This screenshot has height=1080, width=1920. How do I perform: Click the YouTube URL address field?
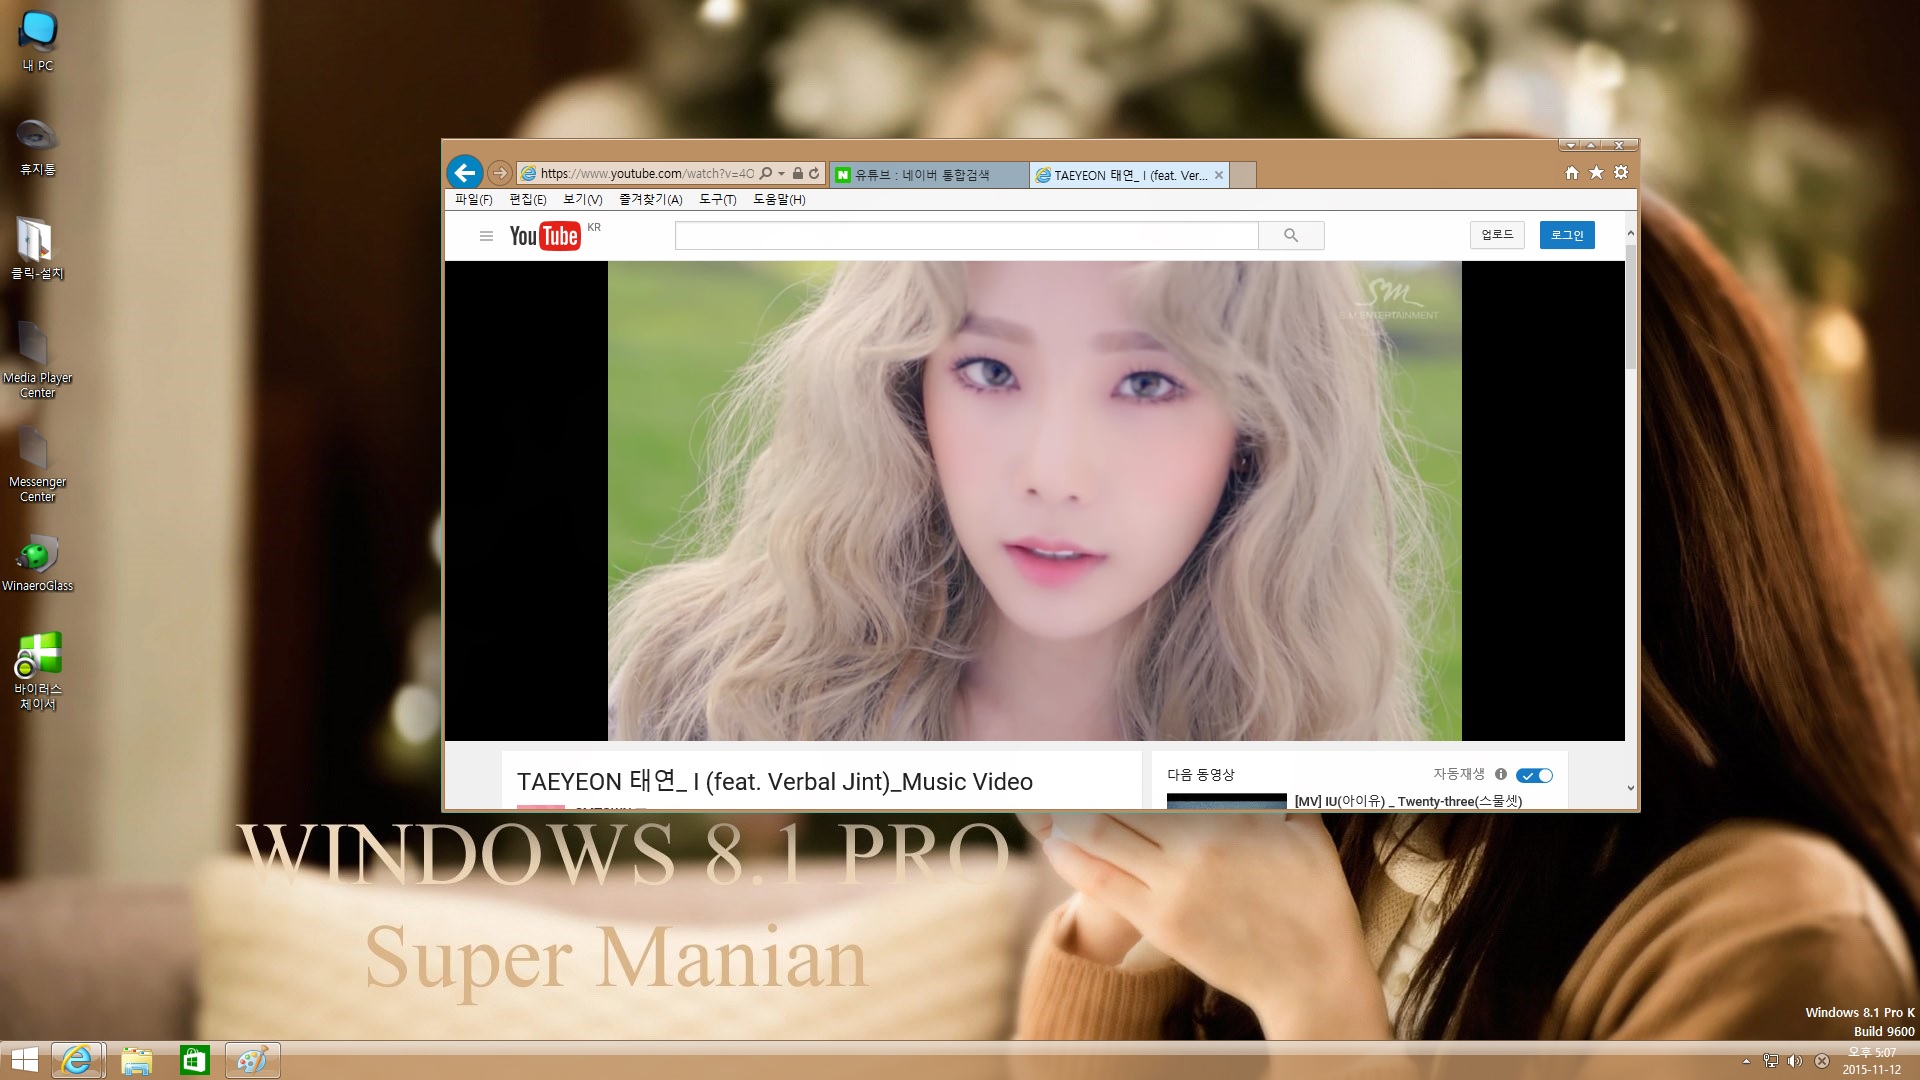(x=647, y=174)
